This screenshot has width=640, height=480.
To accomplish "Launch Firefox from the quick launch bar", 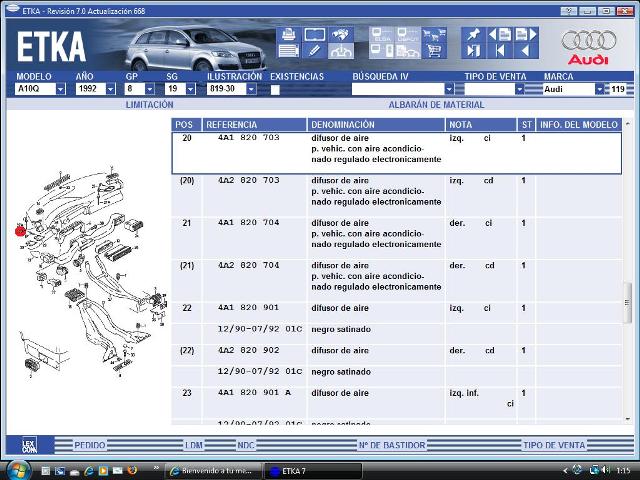I will pos(132,471).
